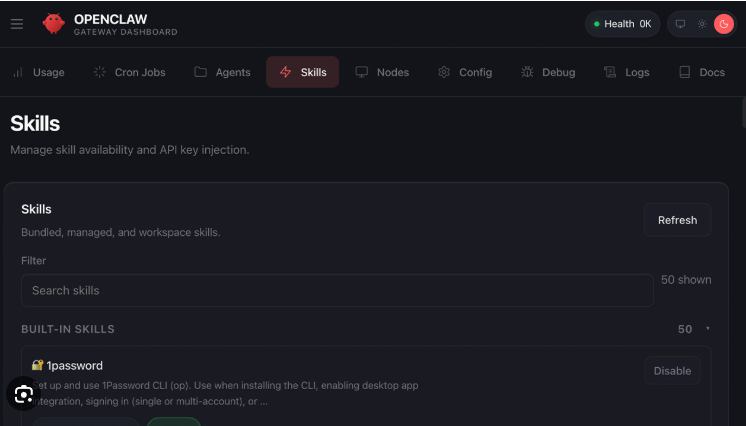The image size is (746, 426).
Task: Switch to system theme monitor option
Action: click(681, 24)
